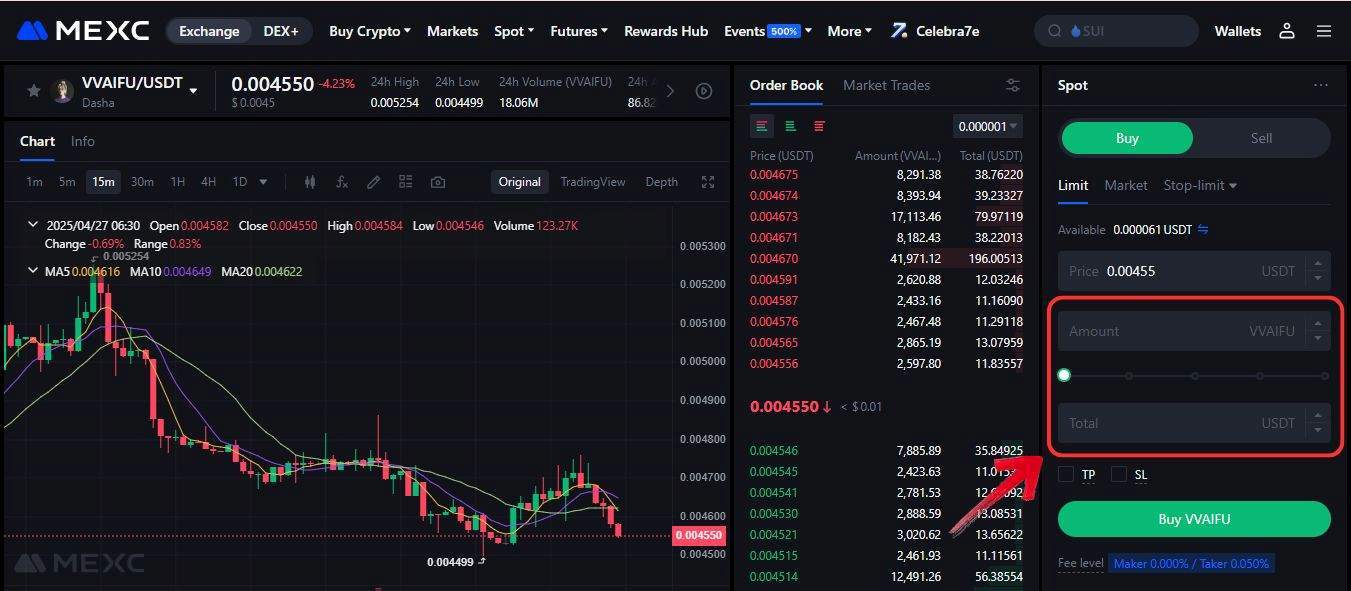The height and width of the screenshot is (591, 1351).
Task: Select the Original chart mode
Action: pos(520,182)
